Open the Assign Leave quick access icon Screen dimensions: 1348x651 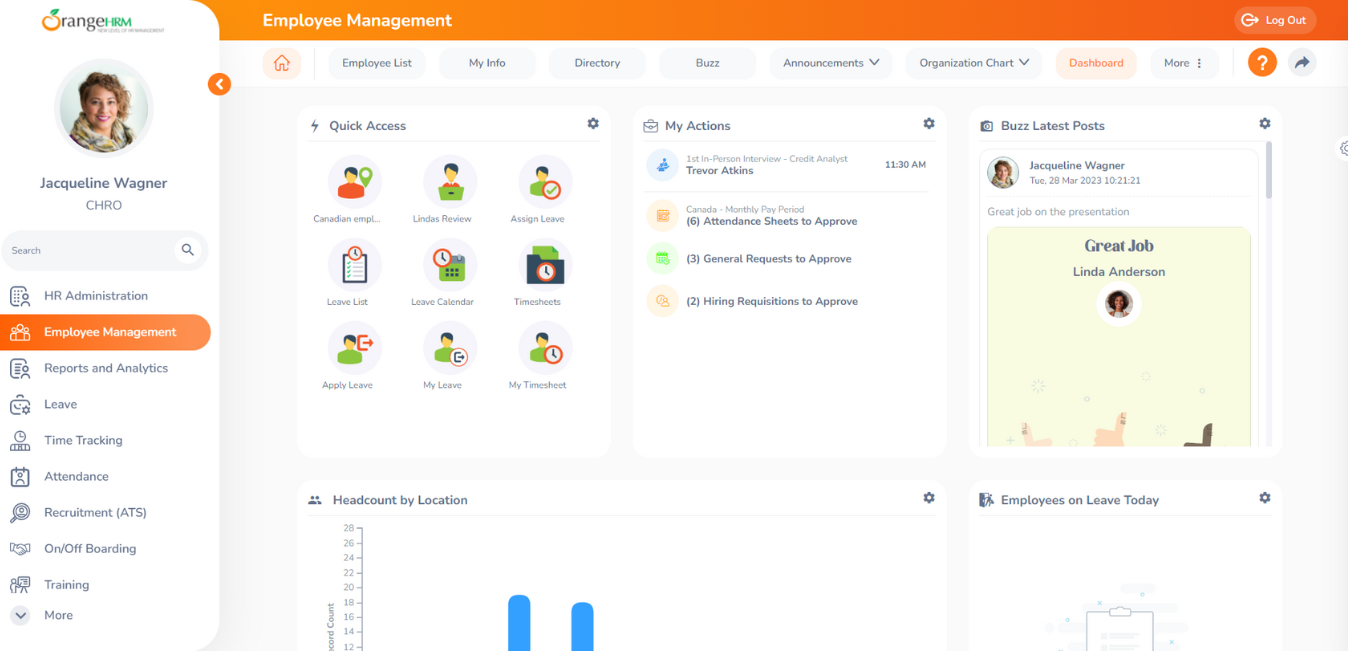pyautogui.click(x=545, y=180)
